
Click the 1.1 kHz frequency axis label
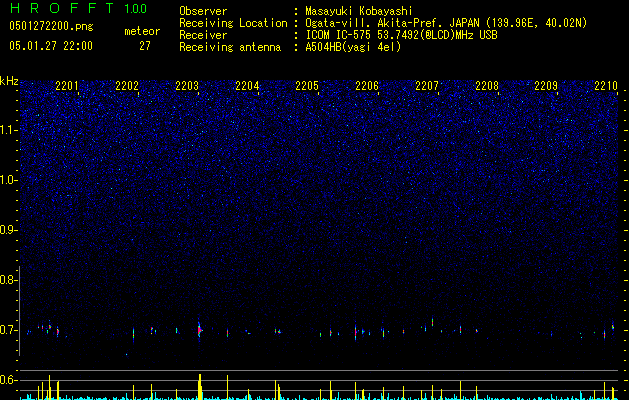(8, 130)
